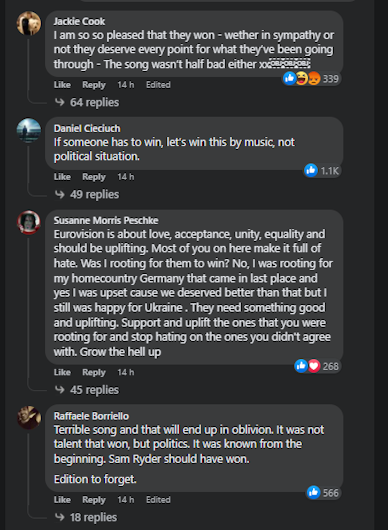Open Daniel Cieciuch's profile avatar
This screenshot has height=530, width=388.
click(29, 130)
